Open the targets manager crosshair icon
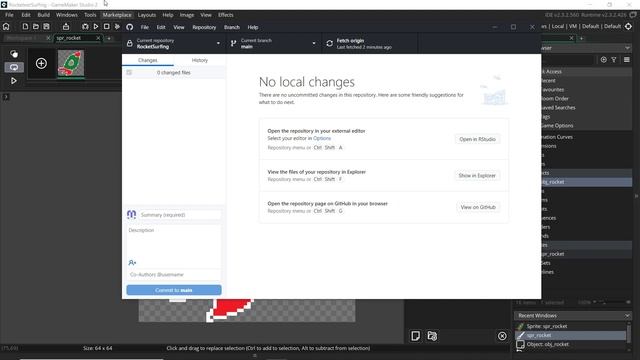 tap(629, 26)
